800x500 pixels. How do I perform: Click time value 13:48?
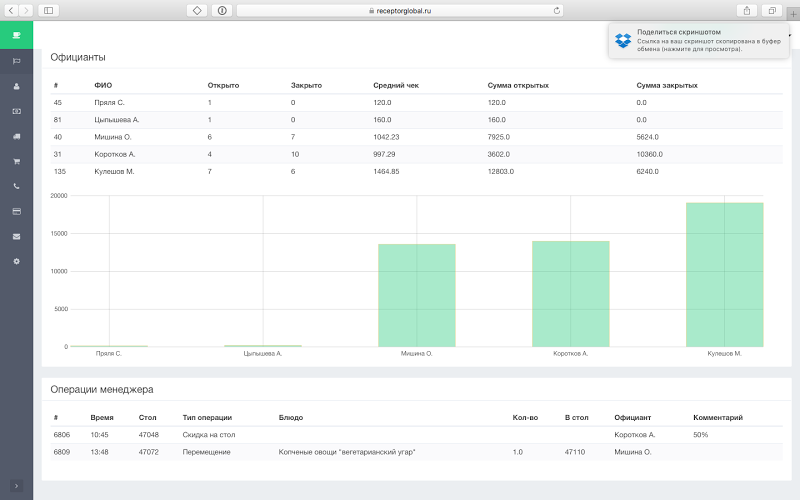click(99, 452)
